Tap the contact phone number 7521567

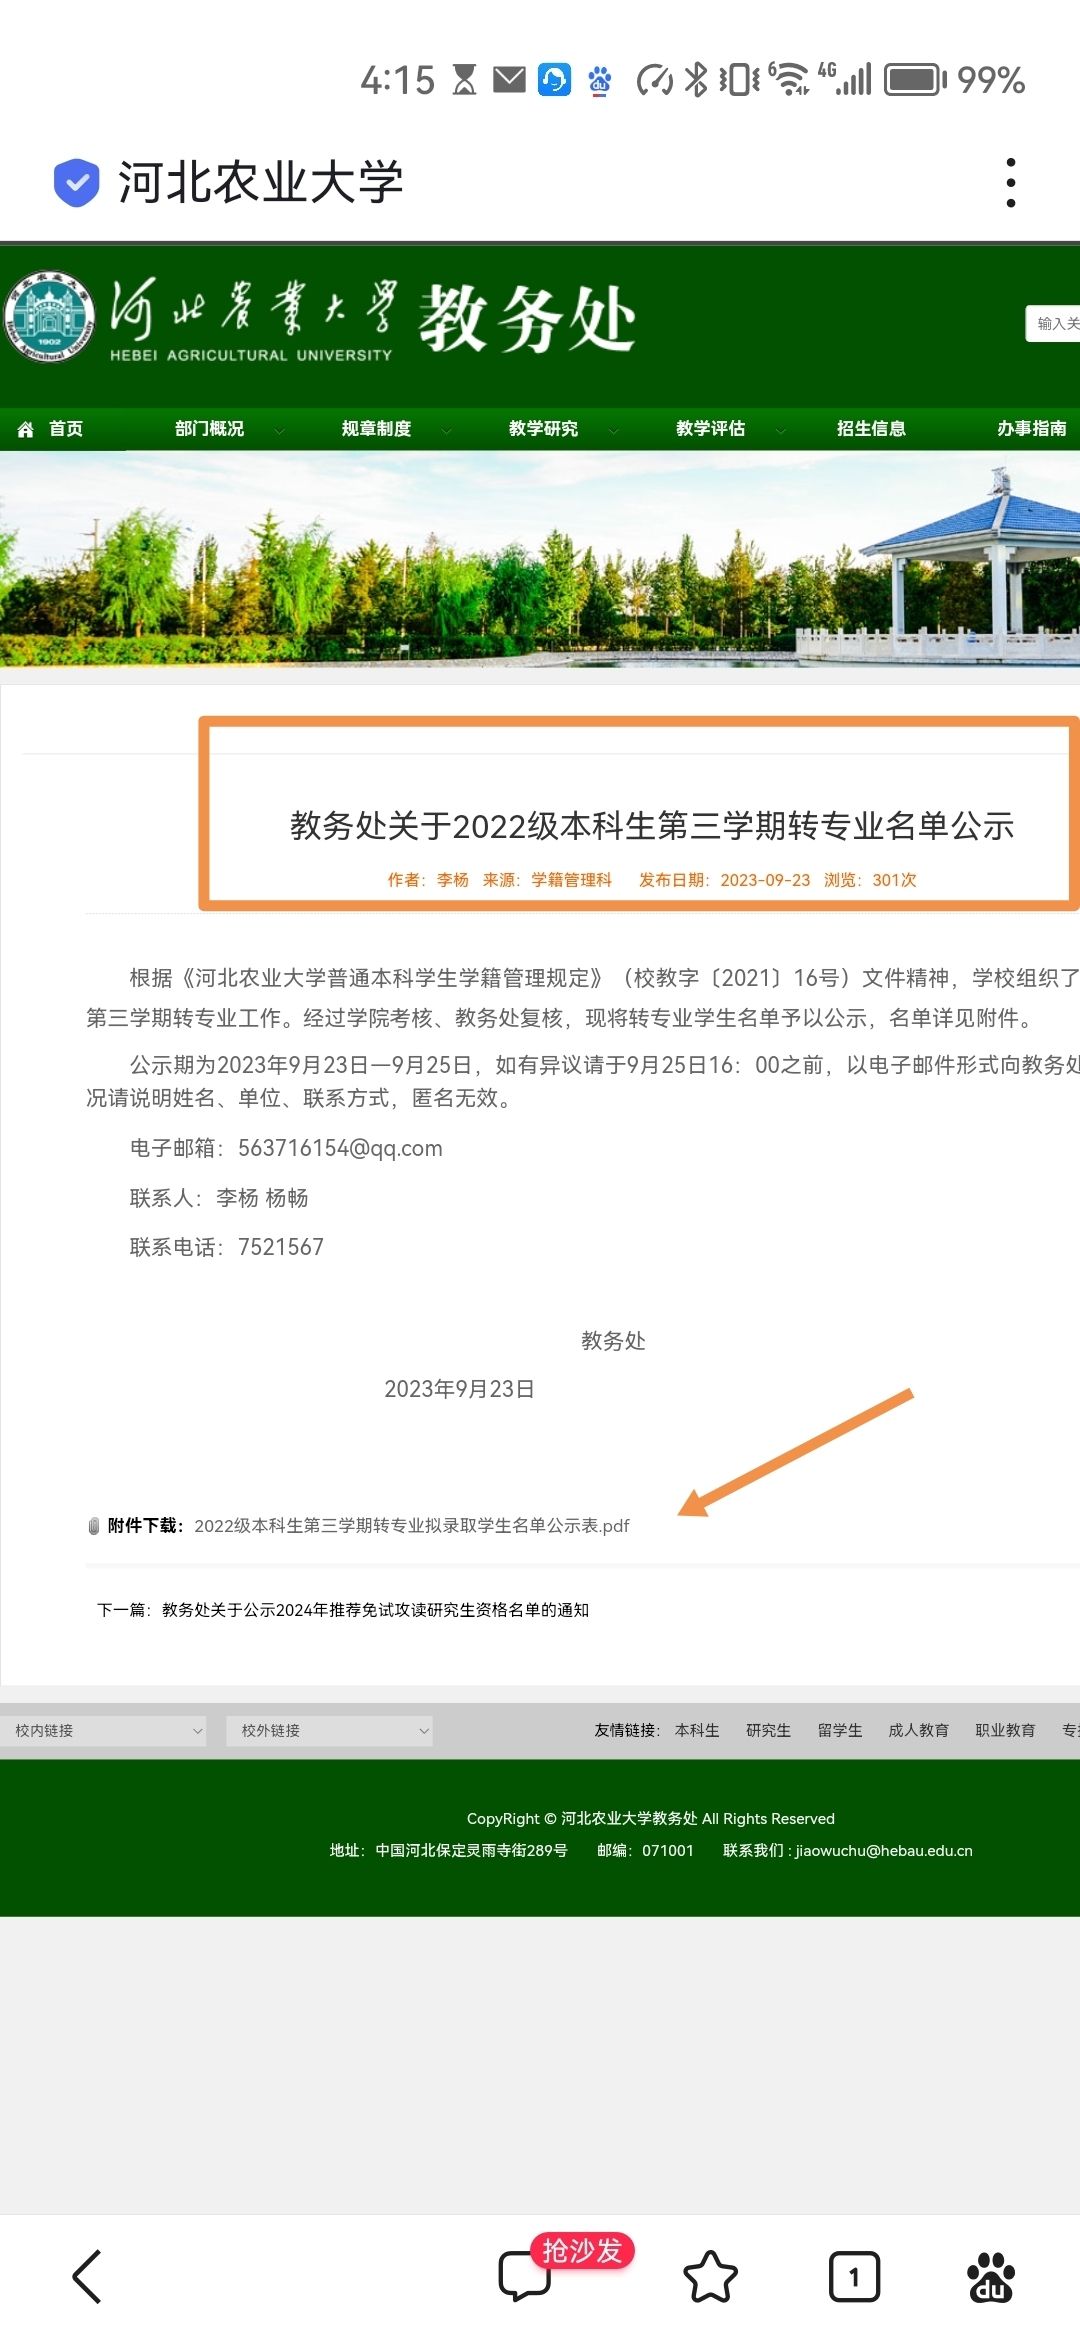(x=281, y=1247)
